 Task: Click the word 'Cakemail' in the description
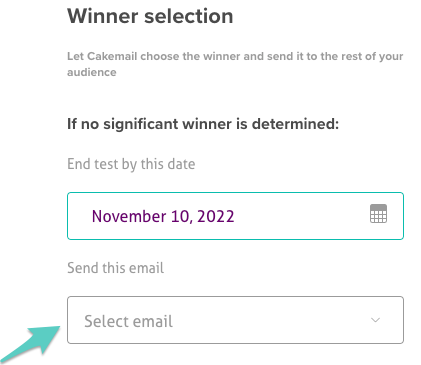(x=112, y=56)
